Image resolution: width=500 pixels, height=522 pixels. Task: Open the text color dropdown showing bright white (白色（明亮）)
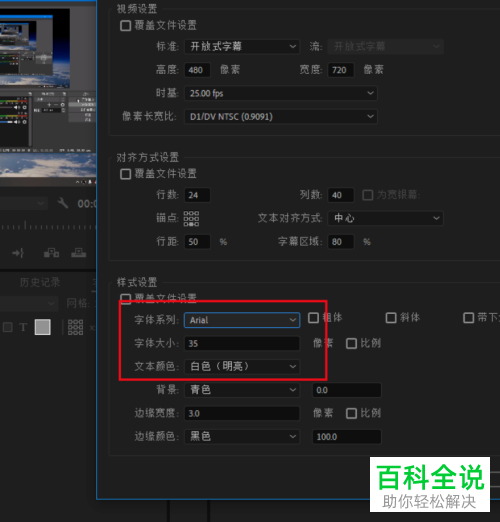pyautogui.click(x=242, y=367)
